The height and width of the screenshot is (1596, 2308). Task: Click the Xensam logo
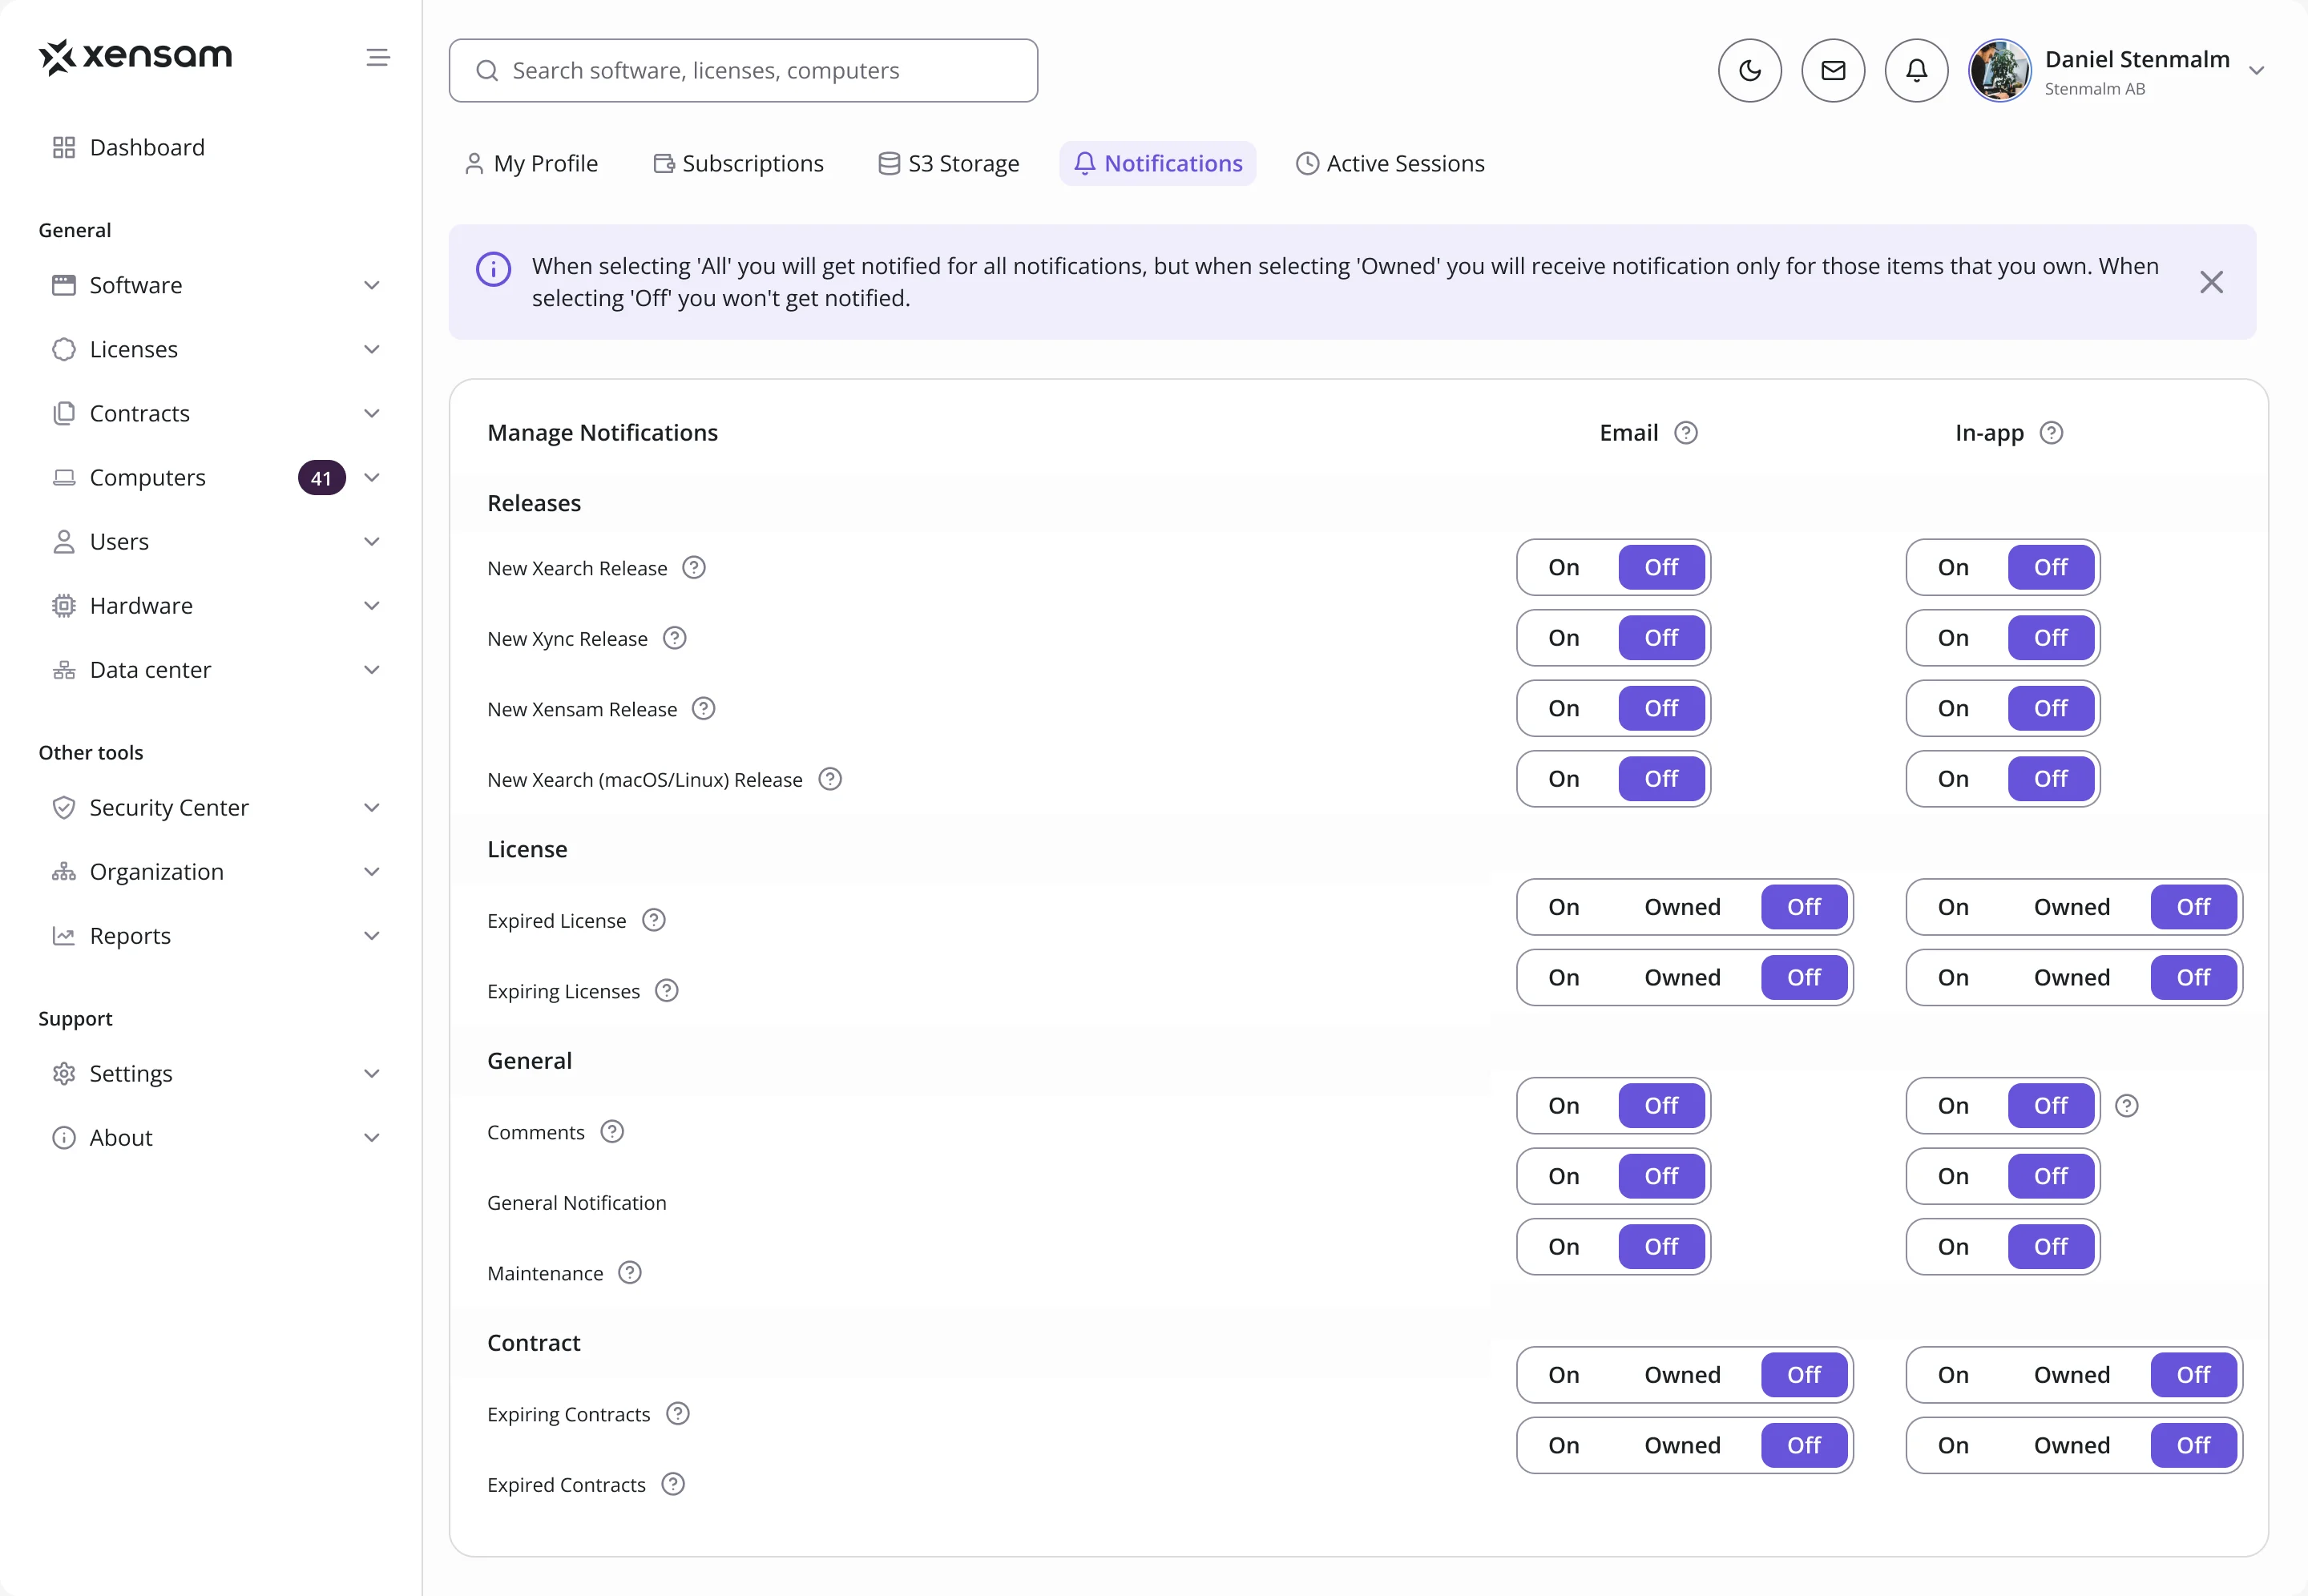pos(135,57)
